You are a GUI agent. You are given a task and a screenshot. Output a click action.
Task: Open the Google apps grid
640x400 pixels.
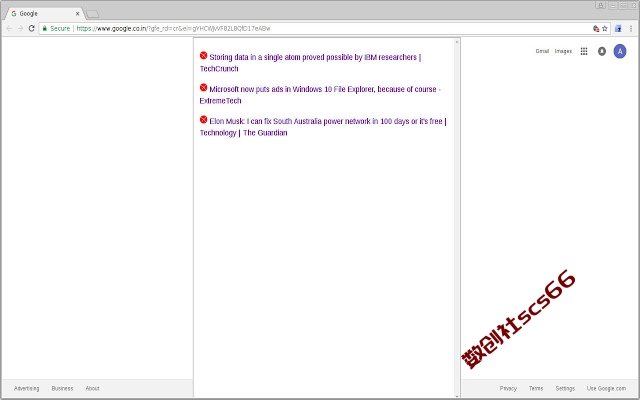pos(584,51)
